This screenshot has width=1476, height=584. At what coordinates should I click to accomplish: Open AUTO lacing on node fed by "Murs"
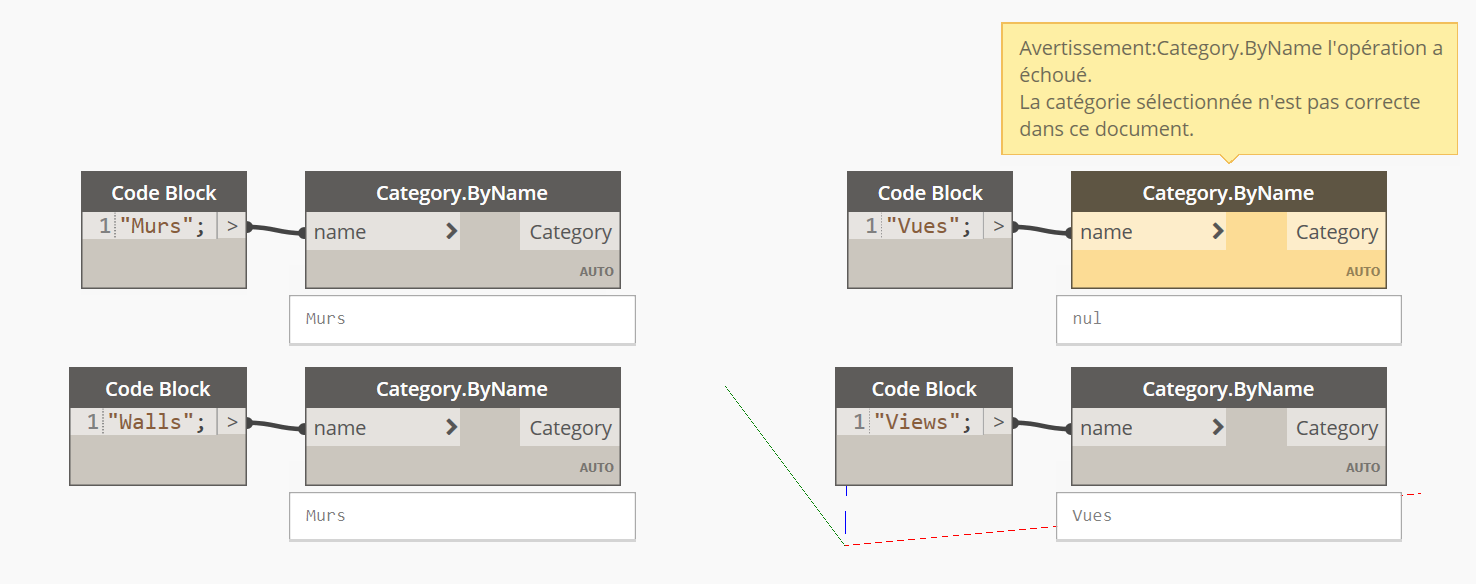tap(597, 271)
